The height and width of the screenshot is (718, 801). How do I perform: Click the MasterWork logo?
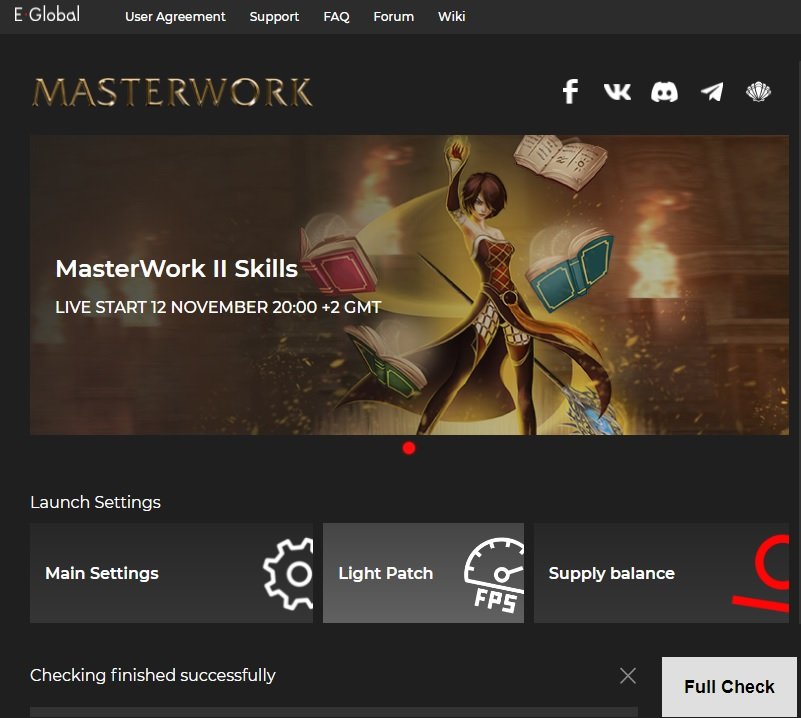(172, 92)
